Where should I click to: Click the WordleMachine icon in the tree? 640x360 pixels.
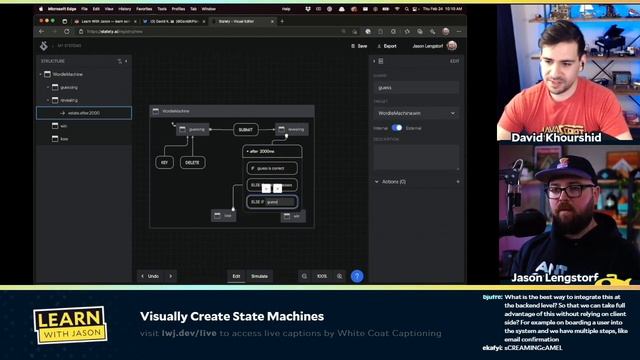(47, 74)
